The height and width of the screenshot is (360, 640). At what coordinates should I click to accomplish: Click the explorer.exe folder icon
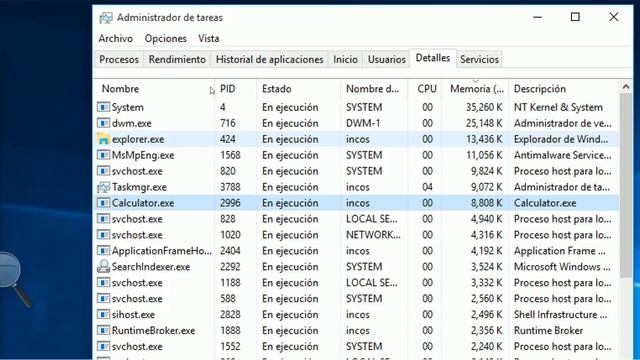point(103,139)
